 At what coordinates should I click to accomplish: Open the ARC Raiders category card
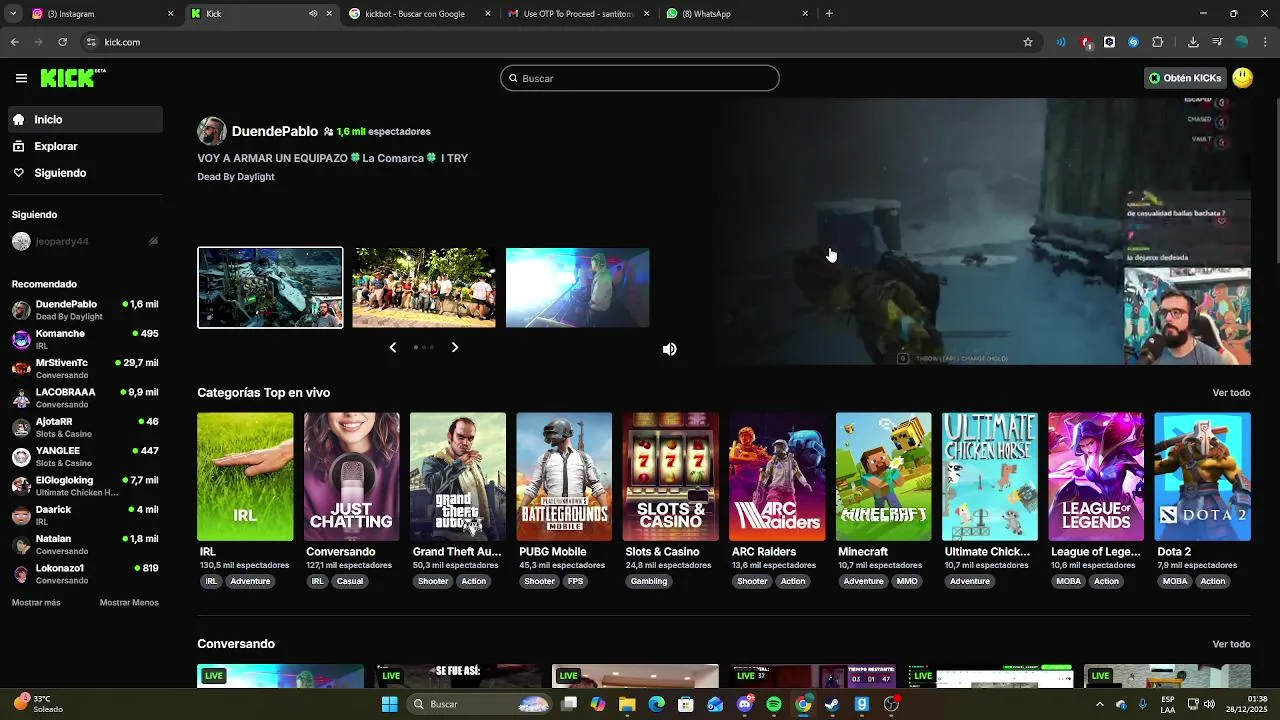777,477
